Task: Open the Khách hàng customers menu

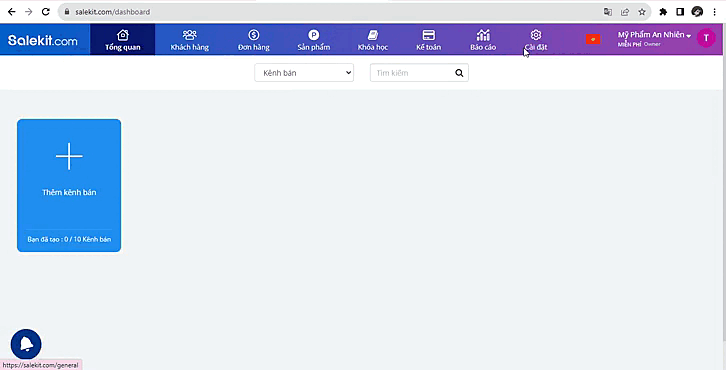Action: pos(189,40)
